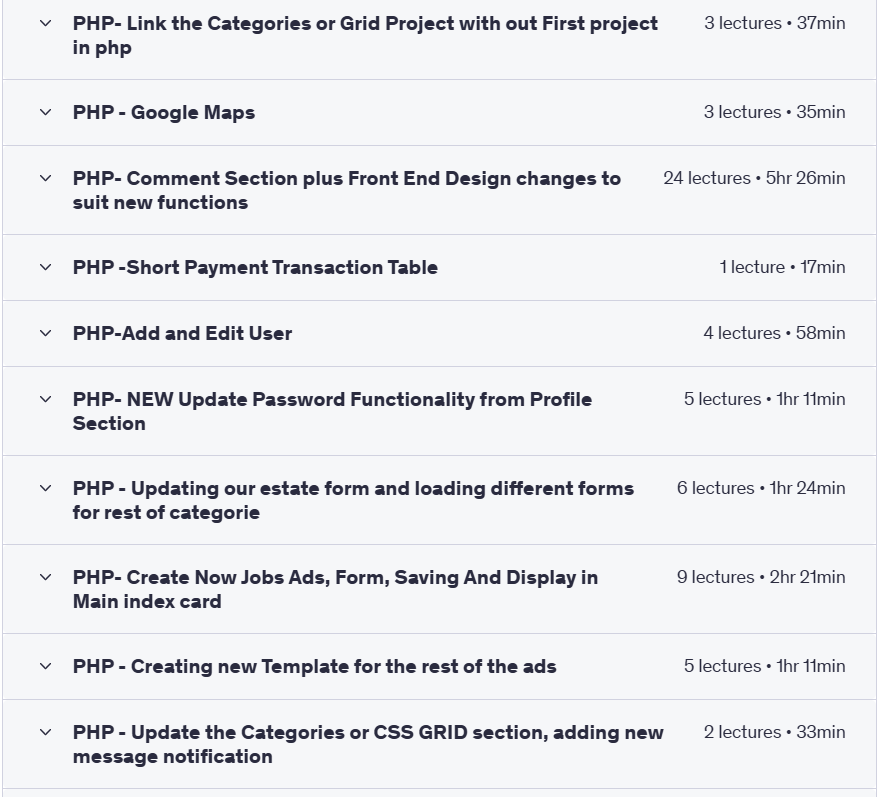The width and height of the screenshot is (879, 797).
Task: Expand chevron for Link the Categories or Grid Project
Action: (46, 24)
